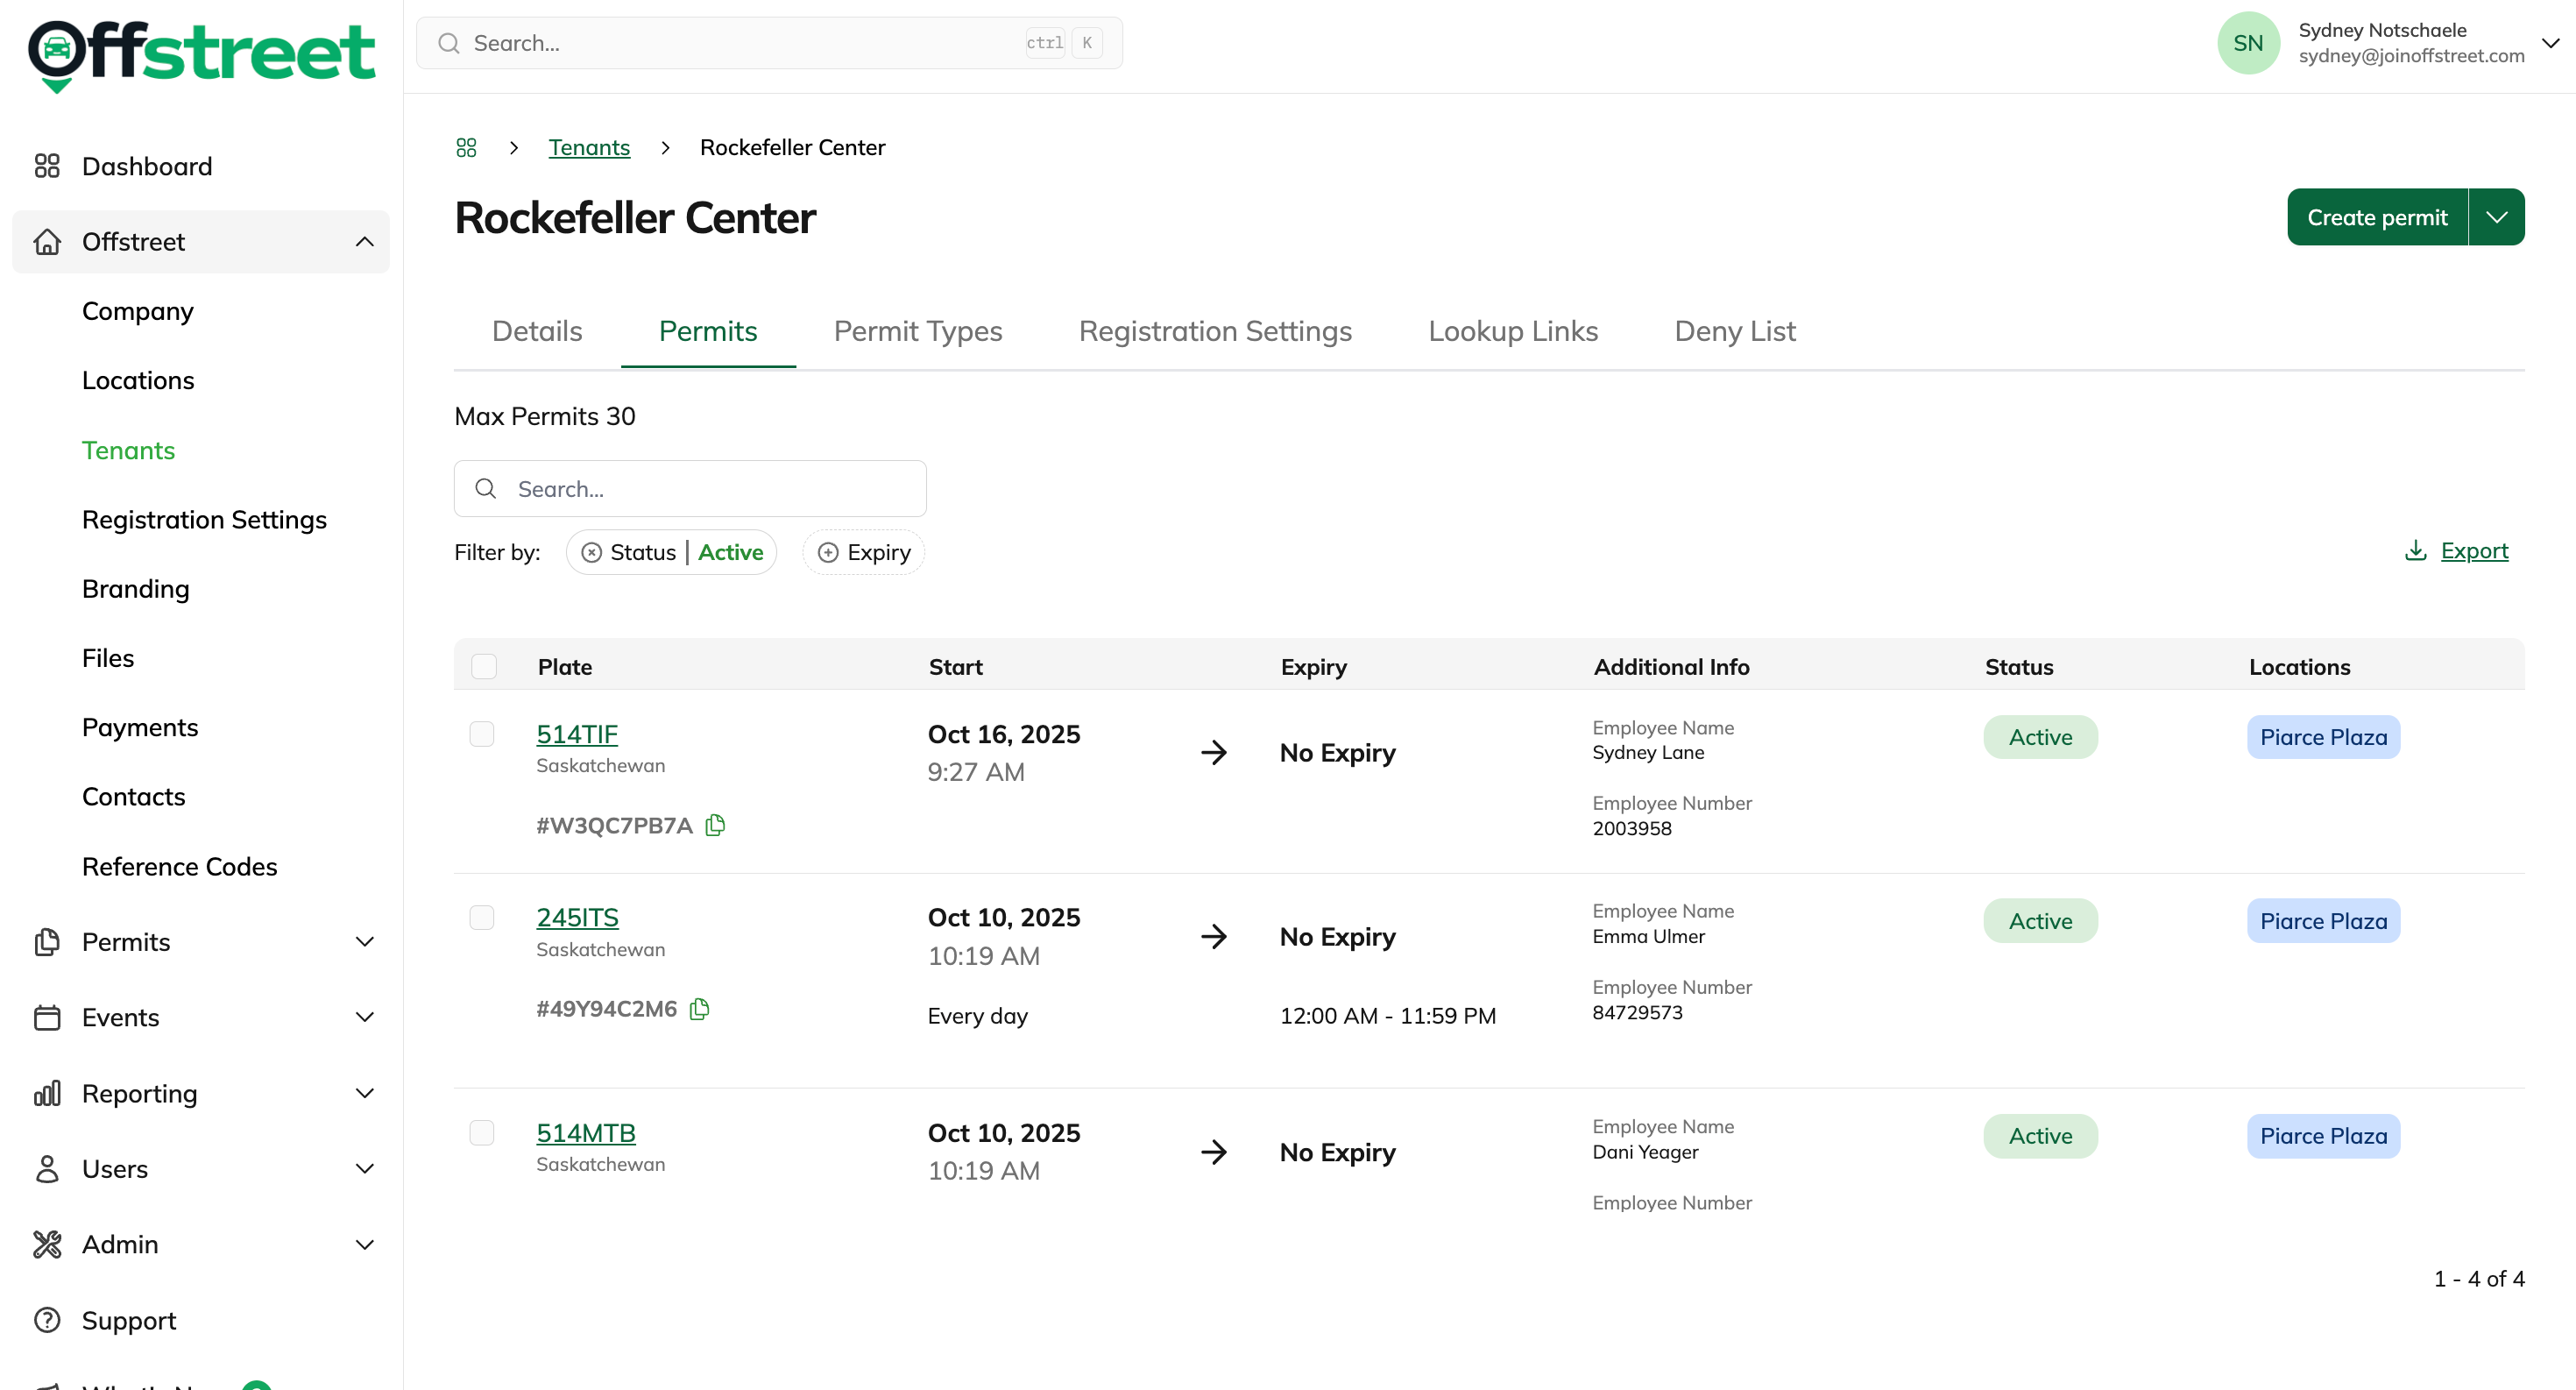Select the checkbox for plate 245ITS
The image size is (2576, 1390).
(482, 917)
